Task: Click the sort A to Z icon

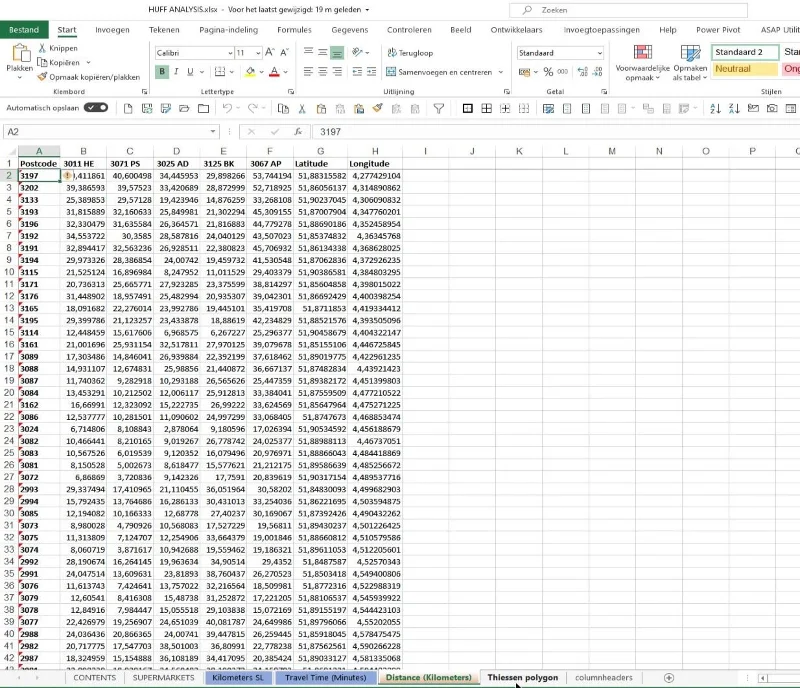Action: (715, 108)
